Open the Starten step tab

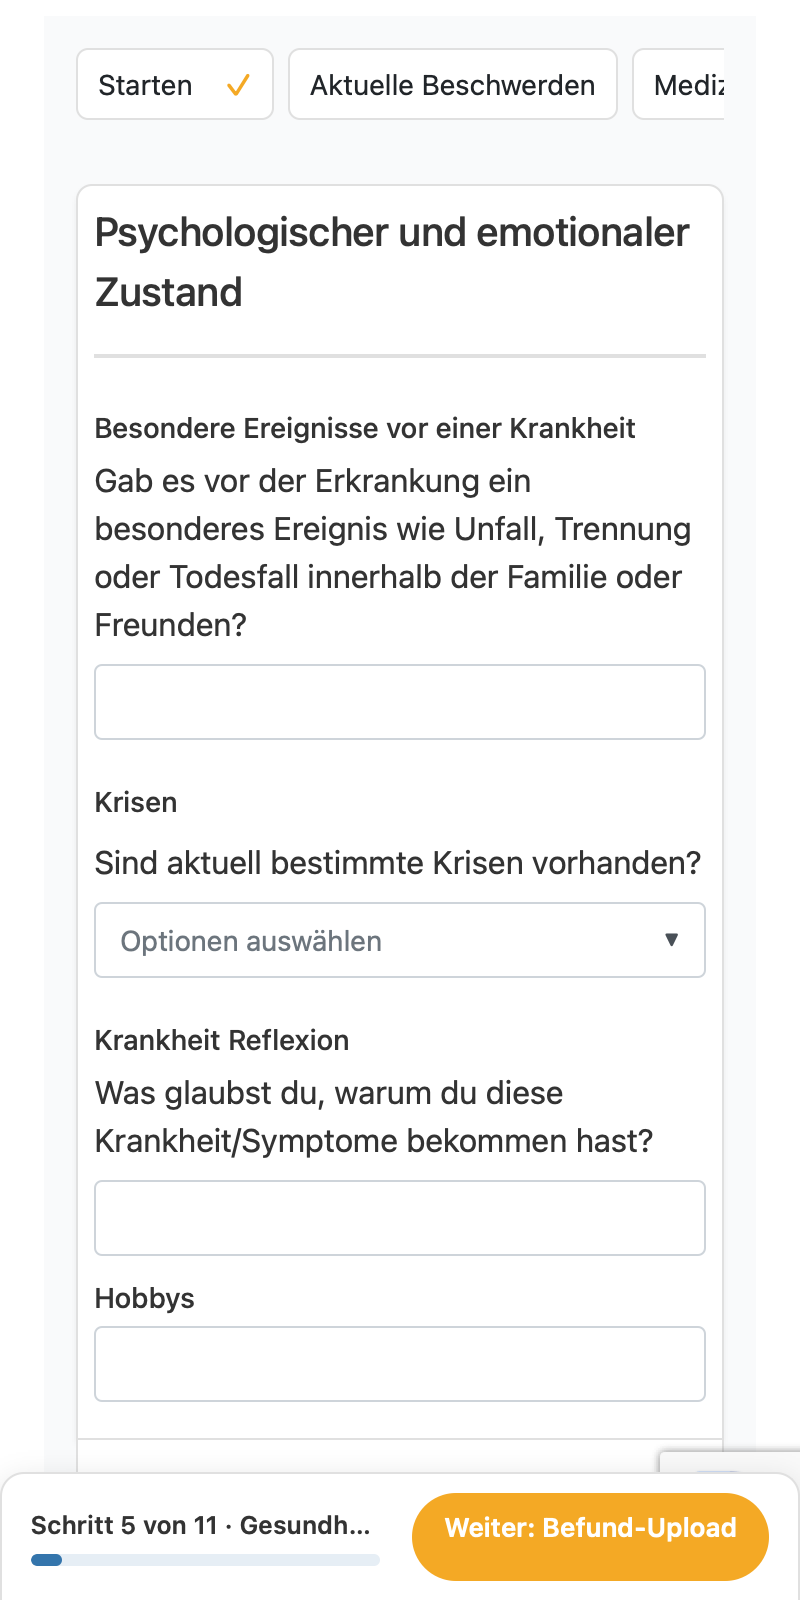175,85
